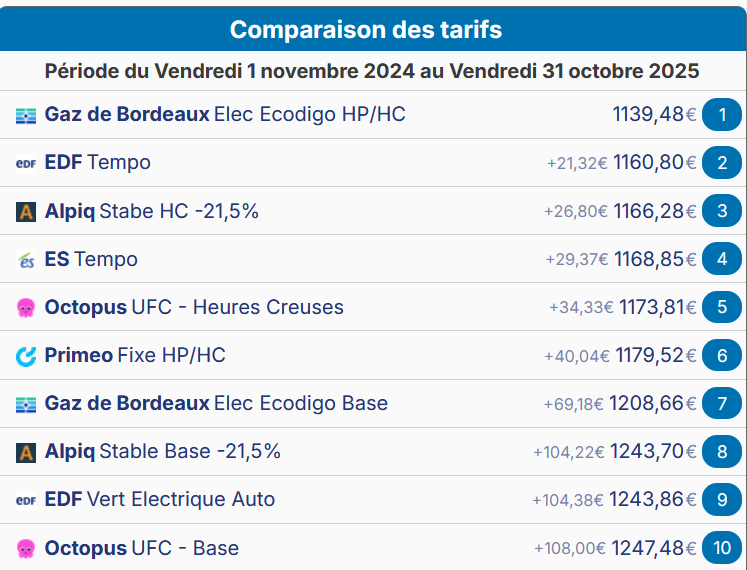Click the Comparaison des tarifs header
This screenshot has height=570, width=747.
[366, 29]
